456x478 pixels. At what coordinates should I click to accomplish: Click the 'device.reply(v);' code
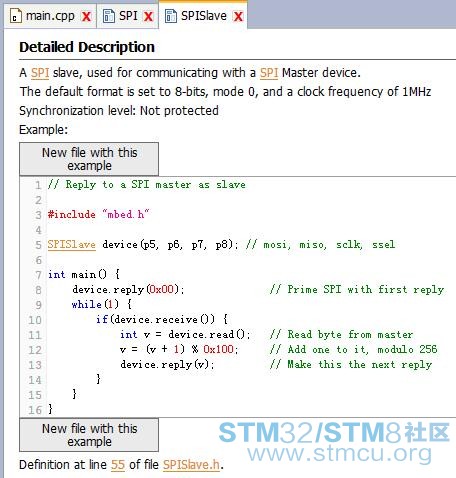[167, 364]
